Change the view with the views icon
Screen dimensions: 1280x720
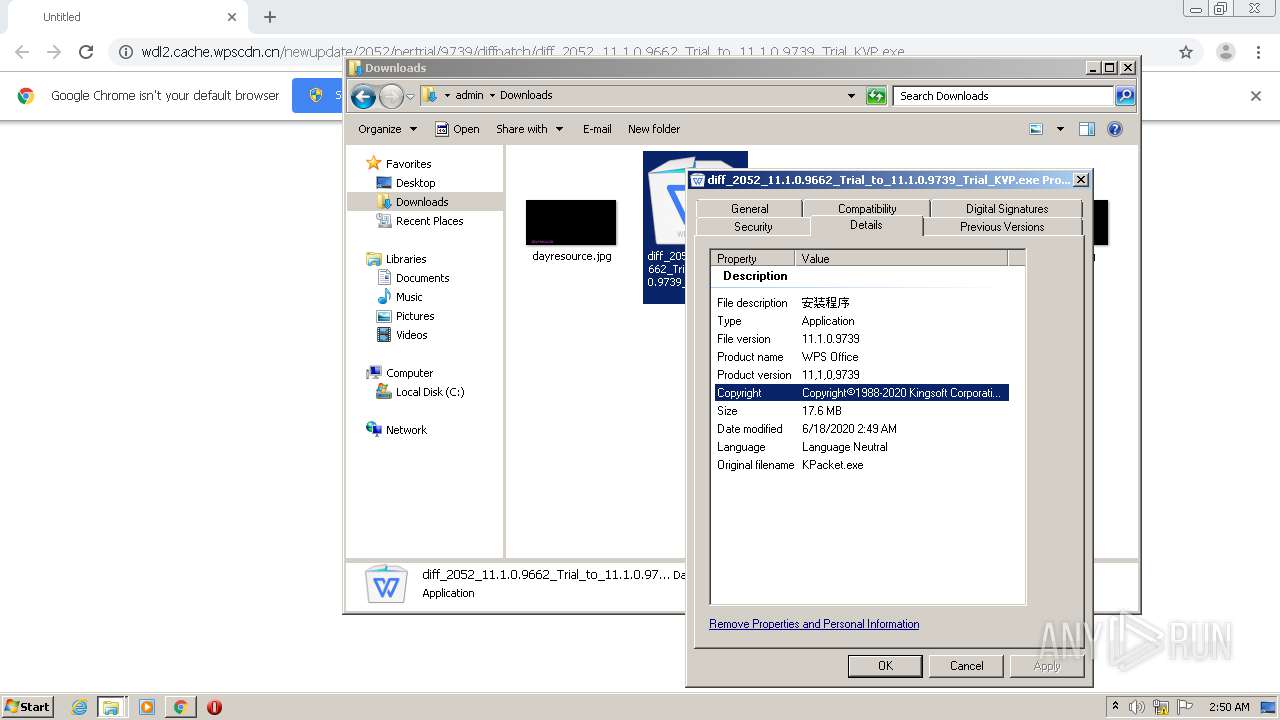click(x=1036, y=129)
